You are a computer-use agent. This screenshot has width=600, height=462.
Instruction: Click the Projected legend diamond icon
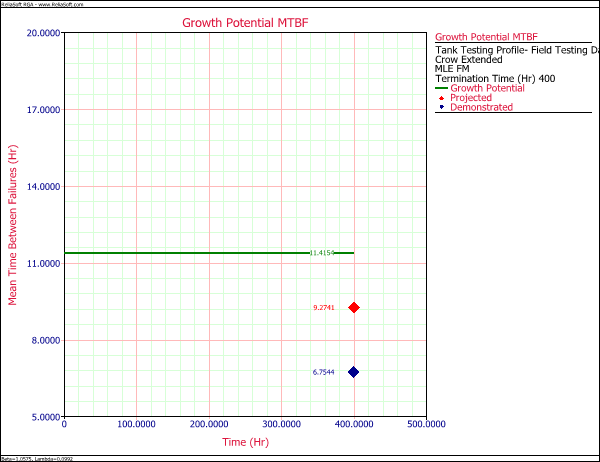click(x=441, y=98)
